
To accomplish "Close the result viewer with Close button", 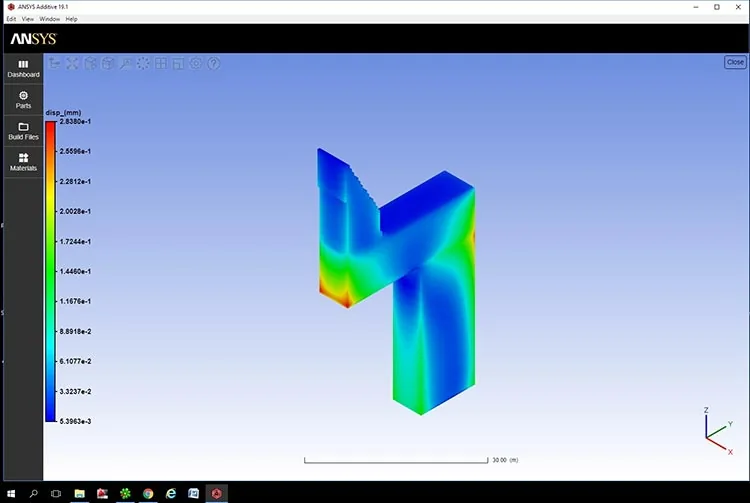I will point(735,62).
